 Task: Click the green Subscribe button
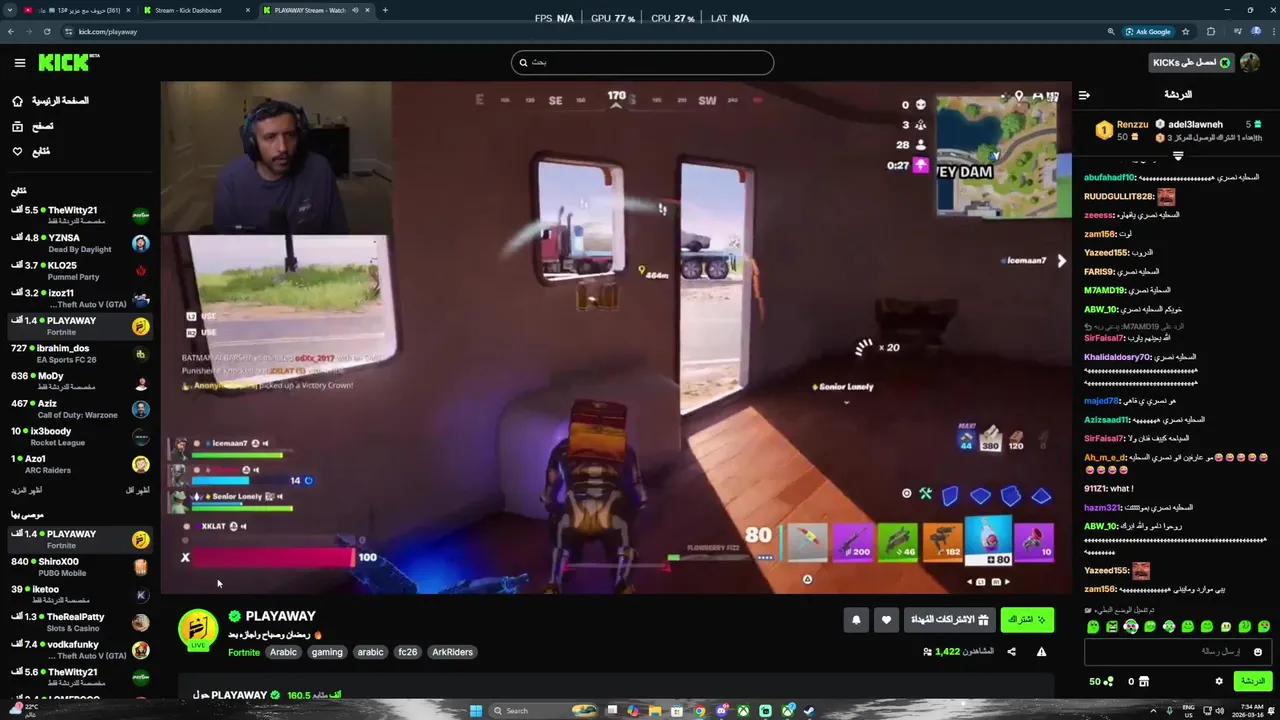(x=1027, y=620)
